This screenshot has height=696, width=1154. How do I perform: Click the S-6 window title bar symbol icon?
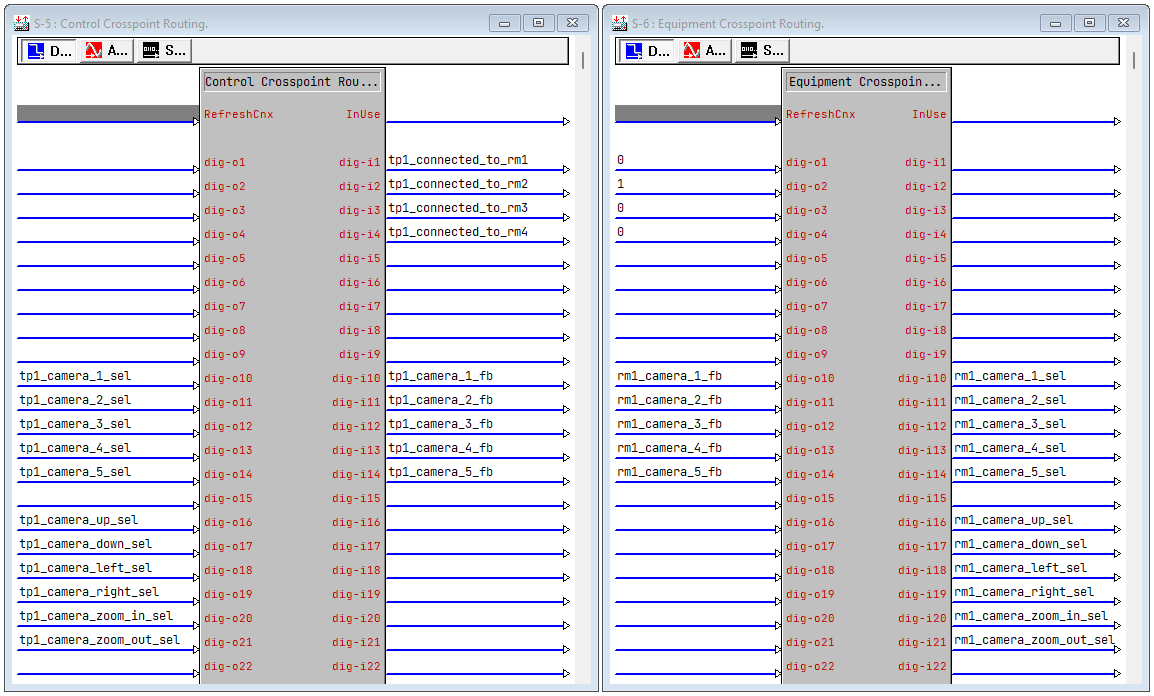[x=619, y=23]
